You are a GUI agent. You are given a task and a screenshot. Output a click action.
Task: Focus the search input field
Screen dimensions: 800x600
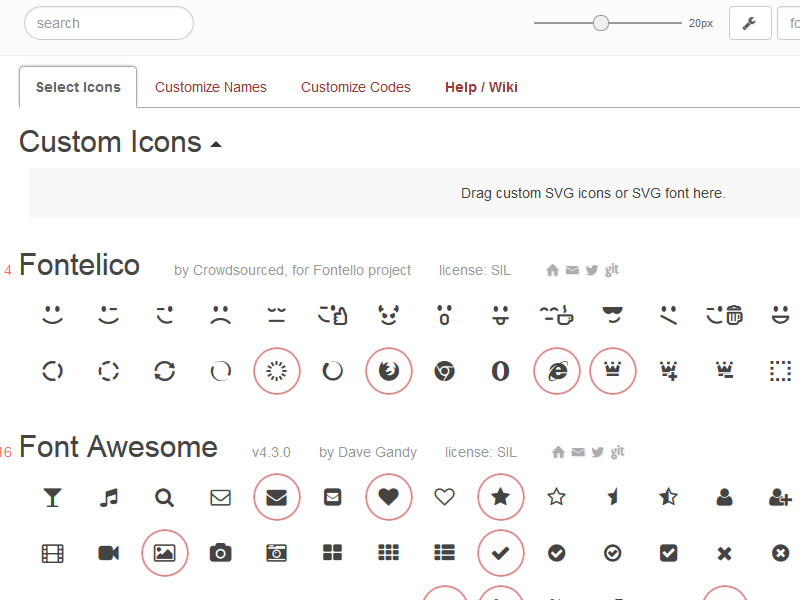coord(109,23)
